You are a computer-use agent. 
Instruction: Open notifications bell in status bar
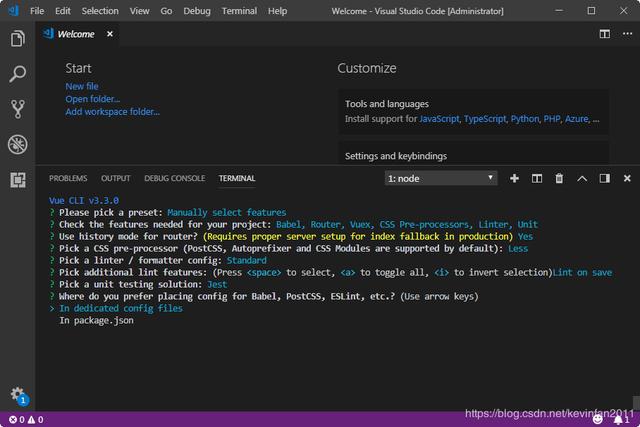point(622,420)
